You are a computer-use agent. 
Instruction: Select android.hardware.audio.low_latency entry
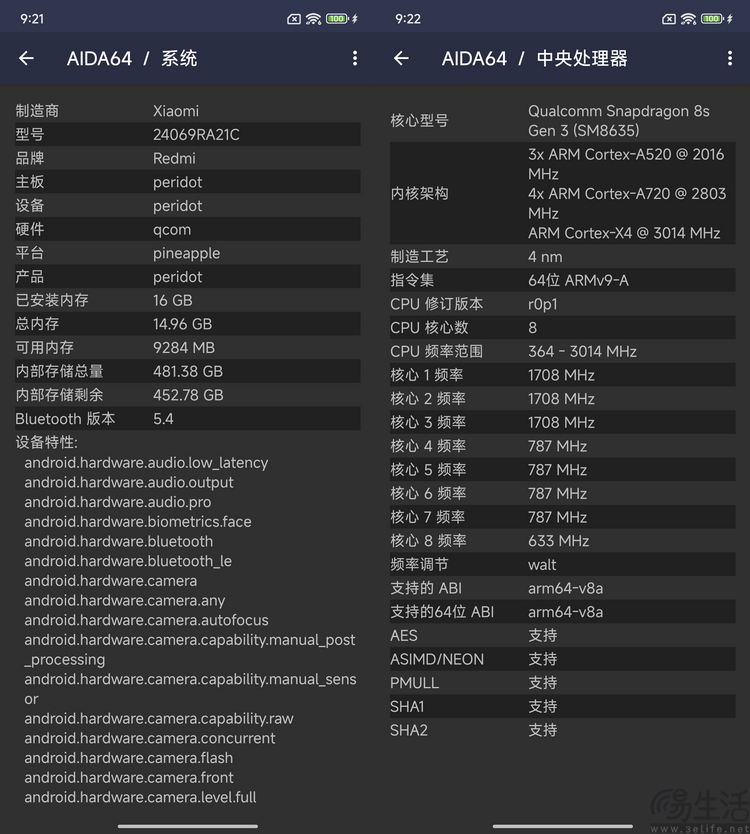coord(146,463)
